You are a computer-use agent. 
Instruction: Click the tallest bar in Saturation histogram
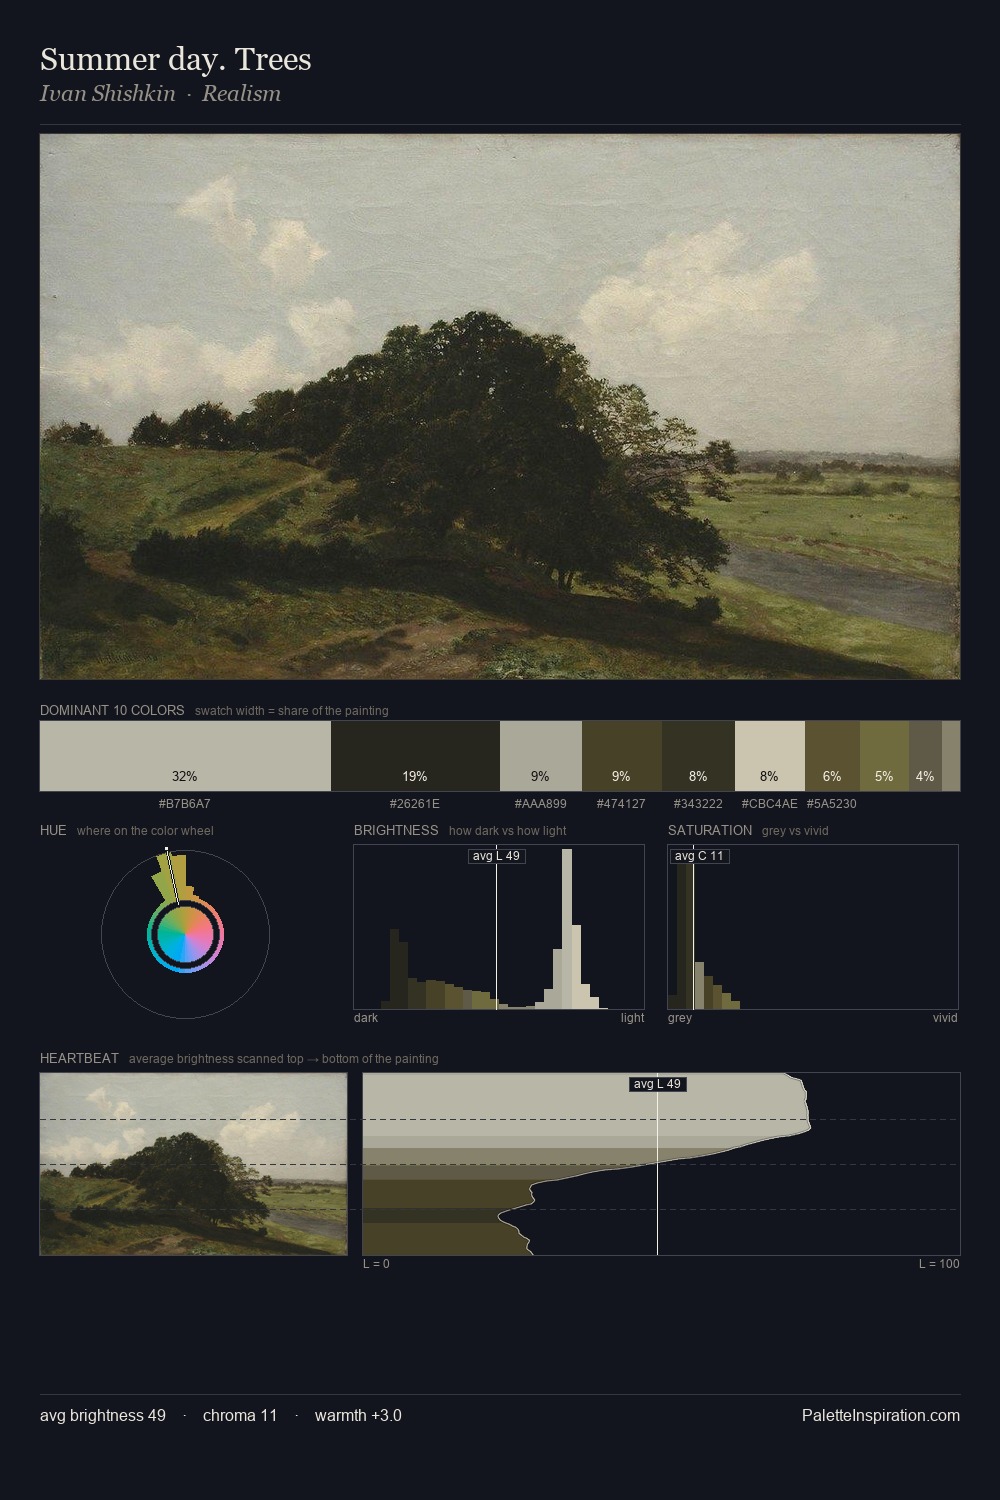(685, 929)
